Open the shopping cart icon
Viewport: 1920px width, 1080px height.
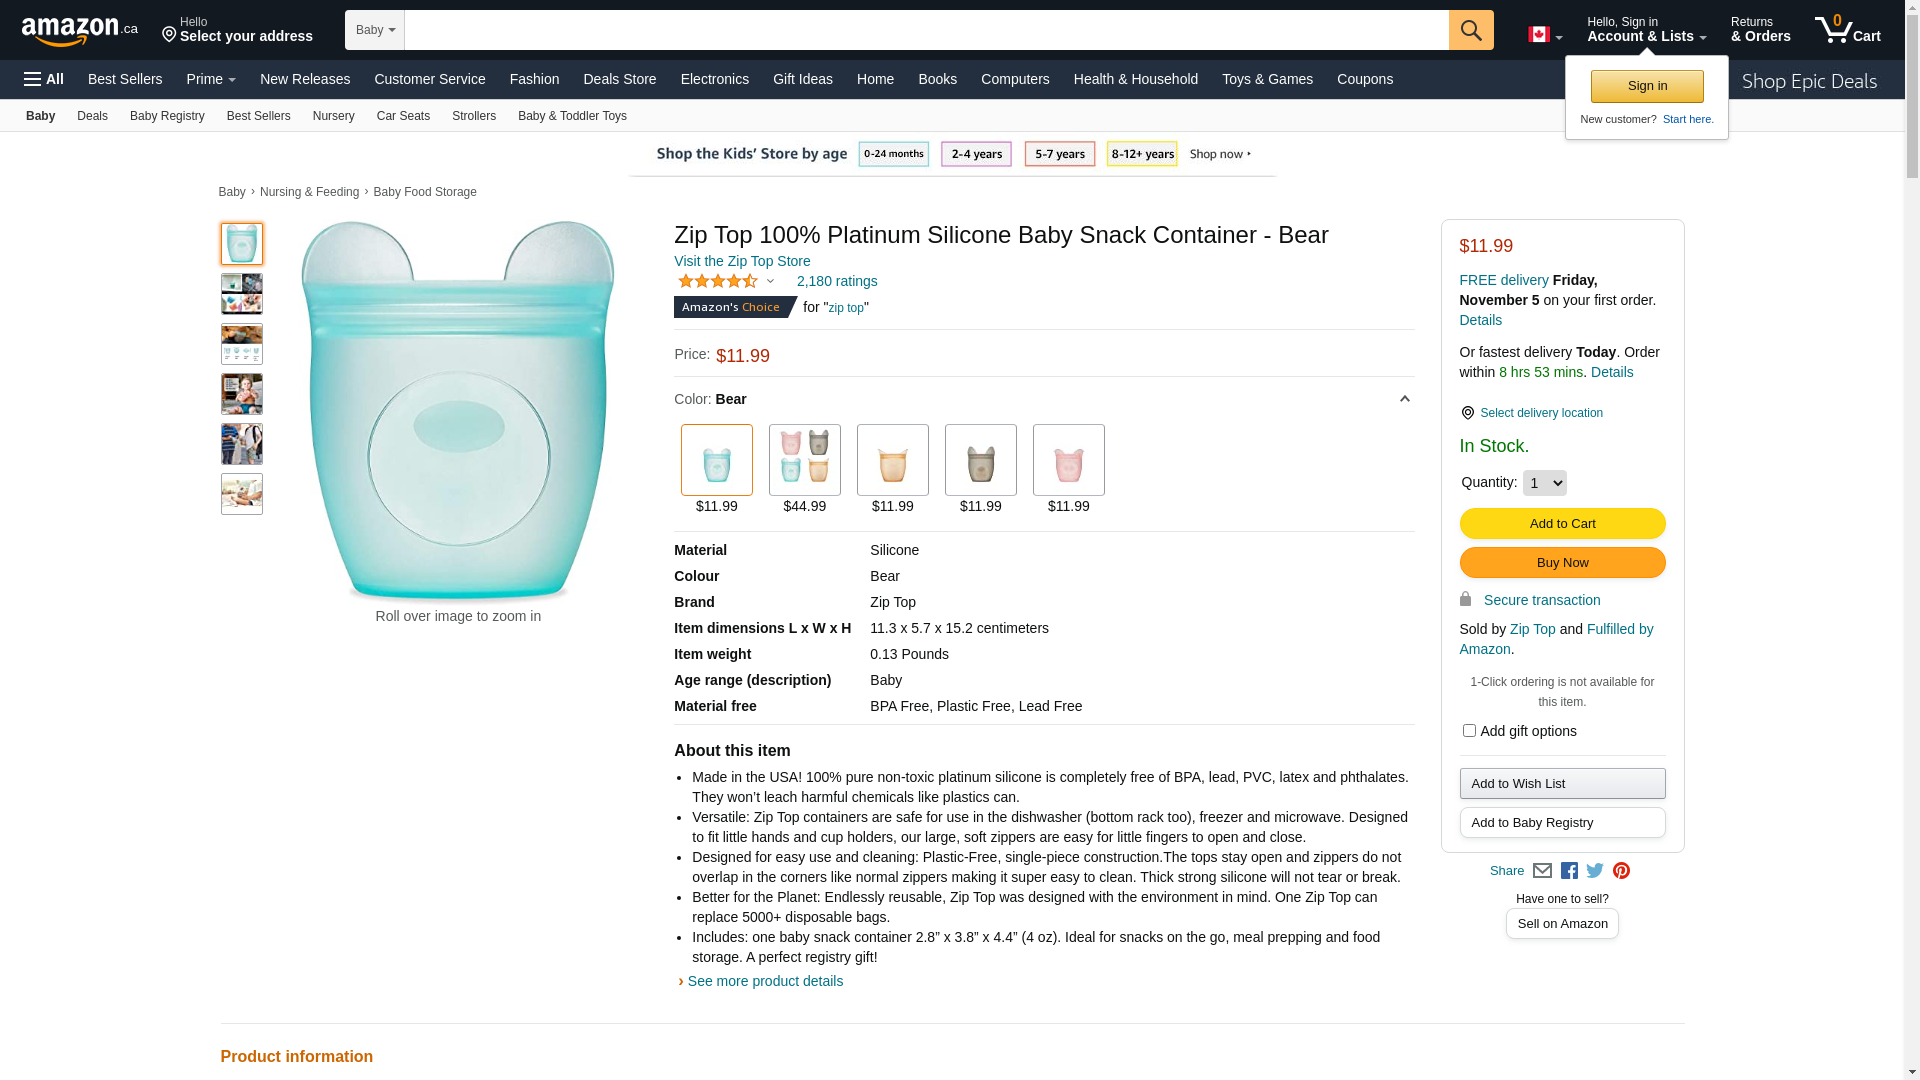(x=1847, y=30)
